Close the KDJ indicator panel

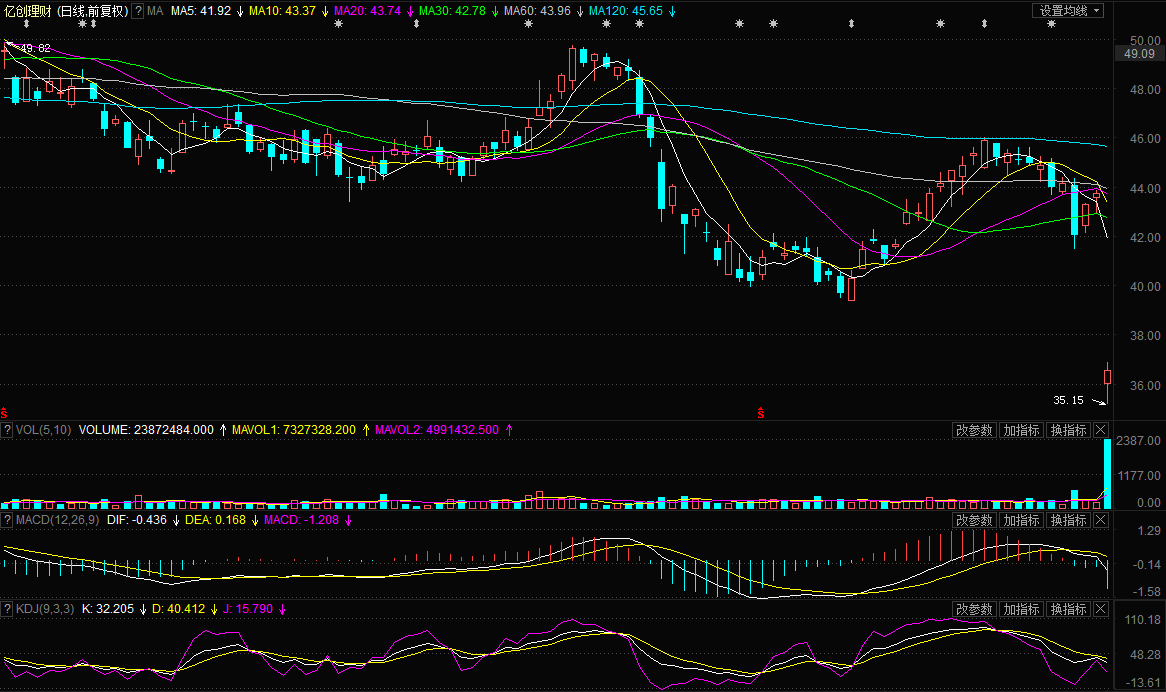[1101, 609]
